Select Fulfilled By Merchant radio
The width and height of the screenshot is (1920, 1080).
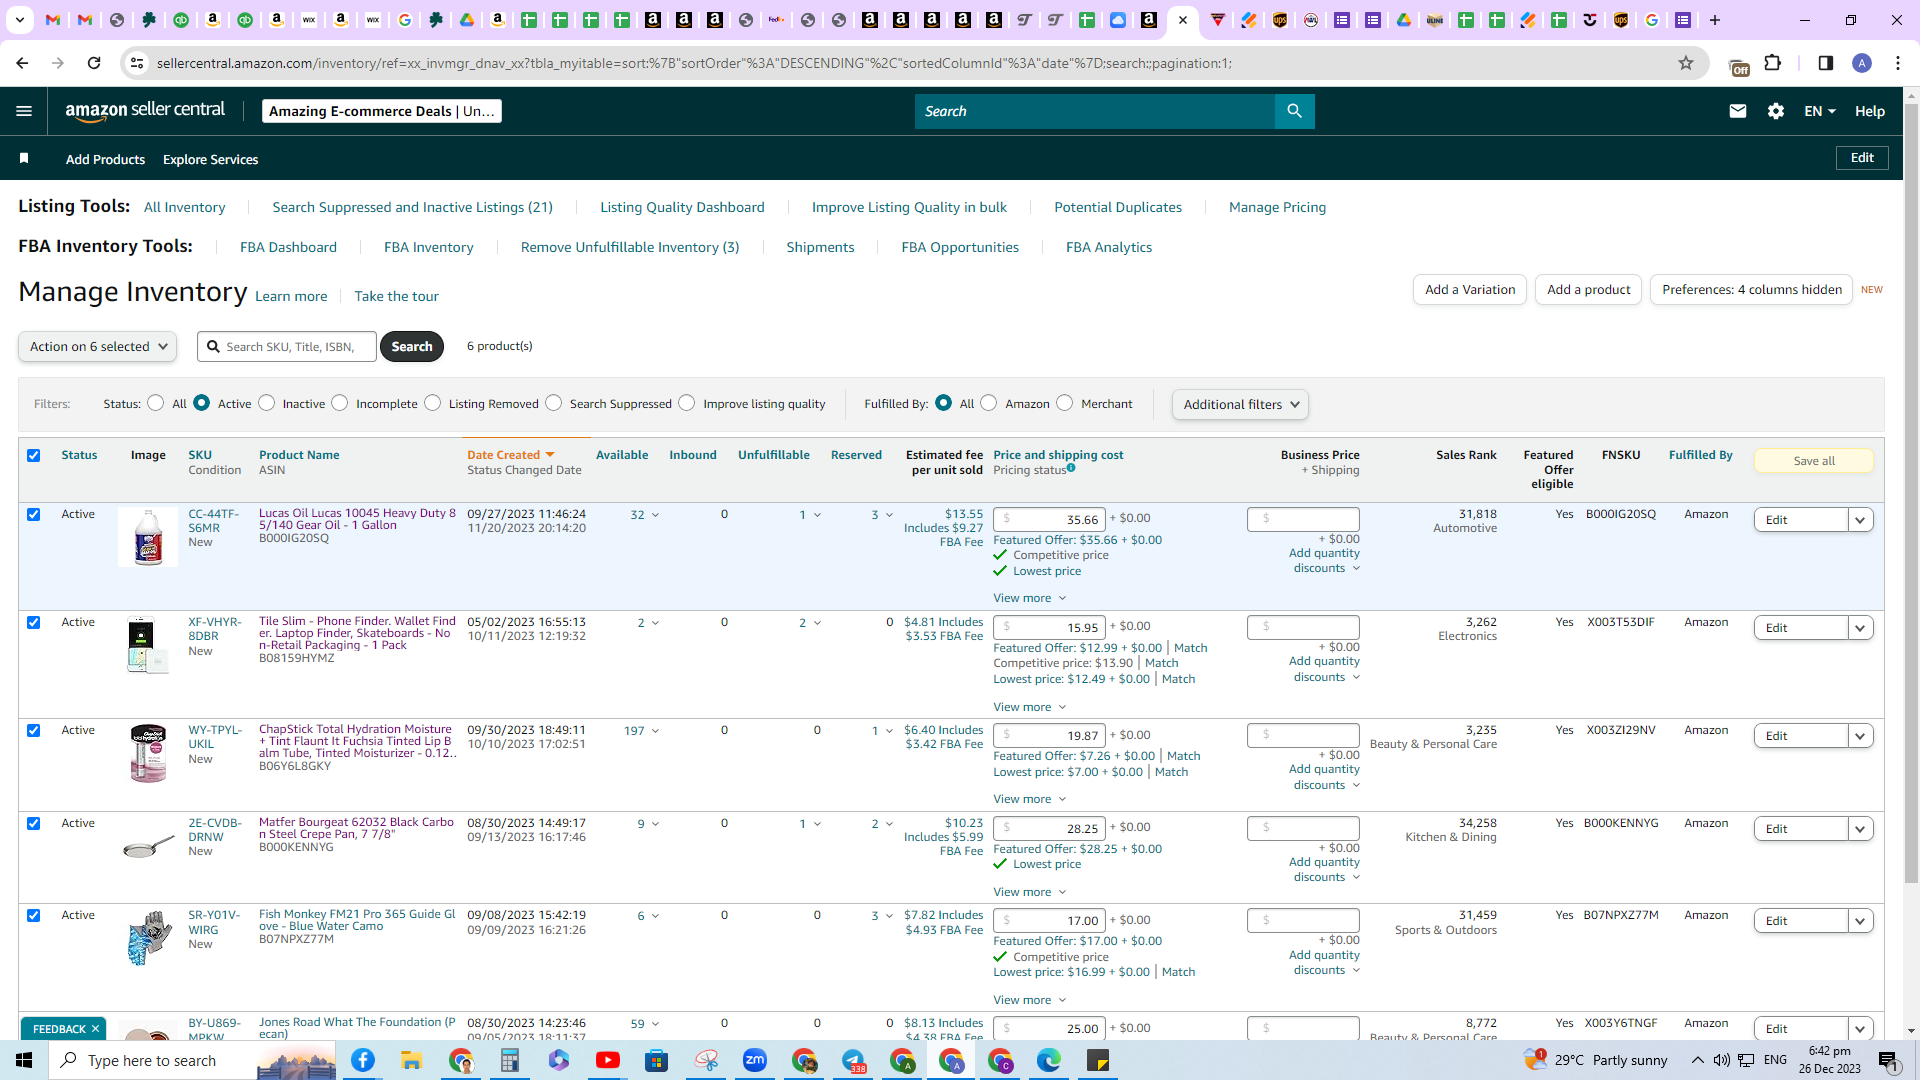pos(1065,403)
